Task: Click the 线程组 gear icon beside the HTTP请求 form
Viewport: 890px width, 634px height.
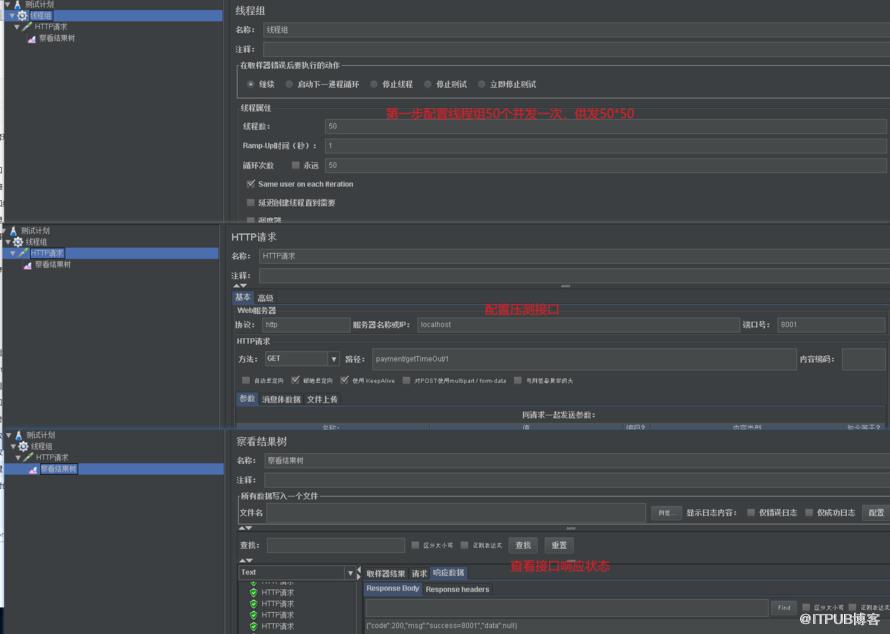Action: coord(18,242)
